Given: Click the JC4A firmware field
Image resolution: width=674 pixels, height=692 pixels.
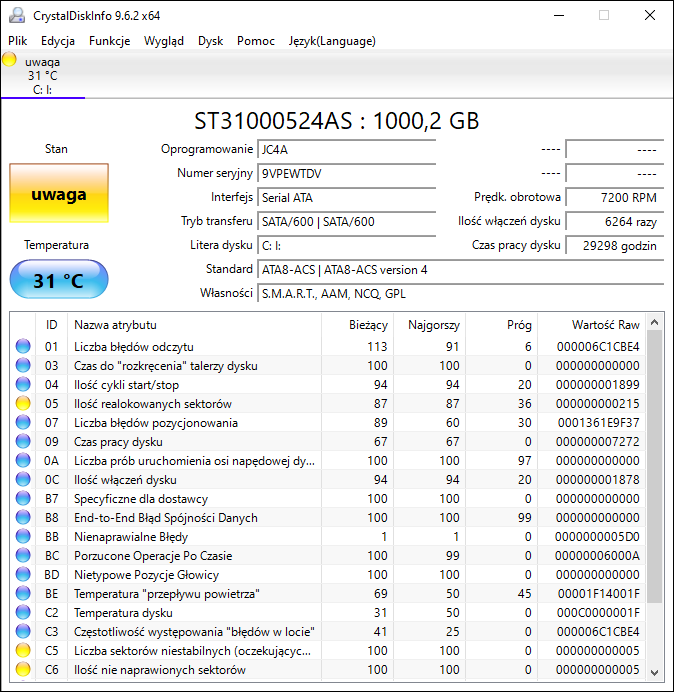Looking at the screenshot, I should [x=346, y=150].
